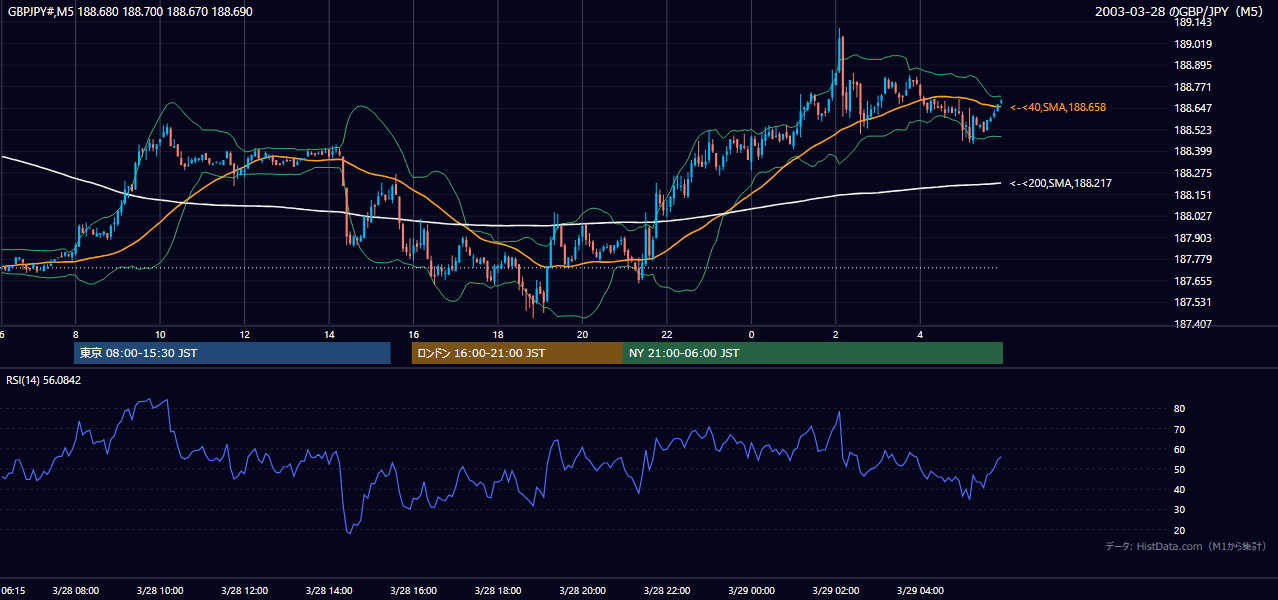Click price axis value 188.027
Image resolution: width=1278 pixels, height=600 pixels.
pos(1193,216)
